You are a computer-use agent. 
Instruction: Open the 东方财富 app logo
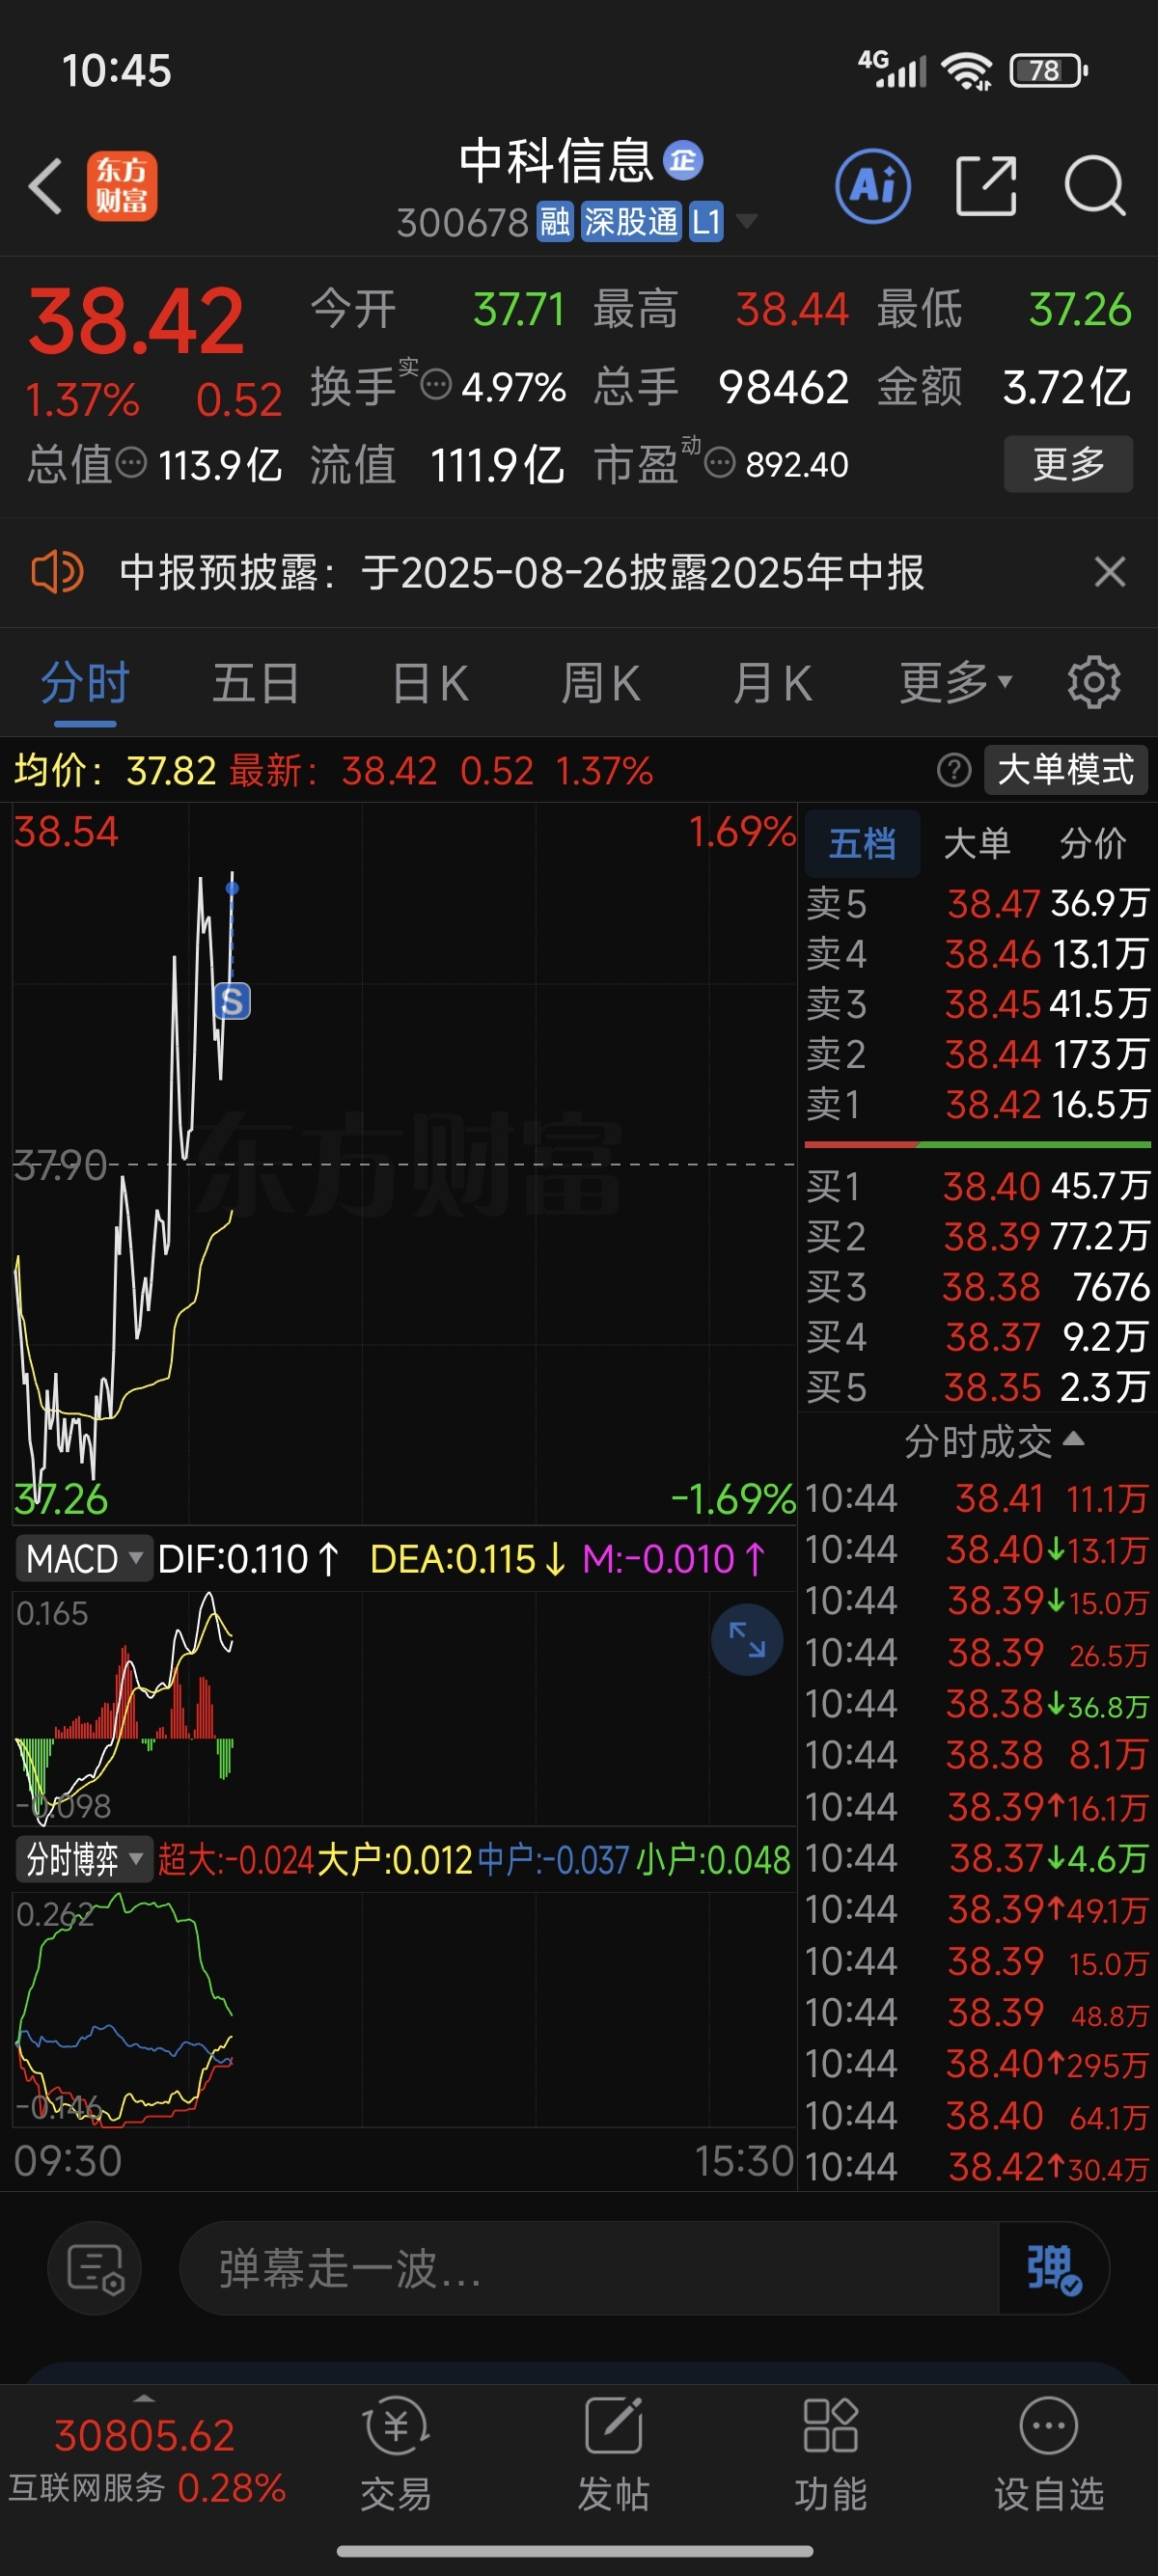(x=122, y=186)
